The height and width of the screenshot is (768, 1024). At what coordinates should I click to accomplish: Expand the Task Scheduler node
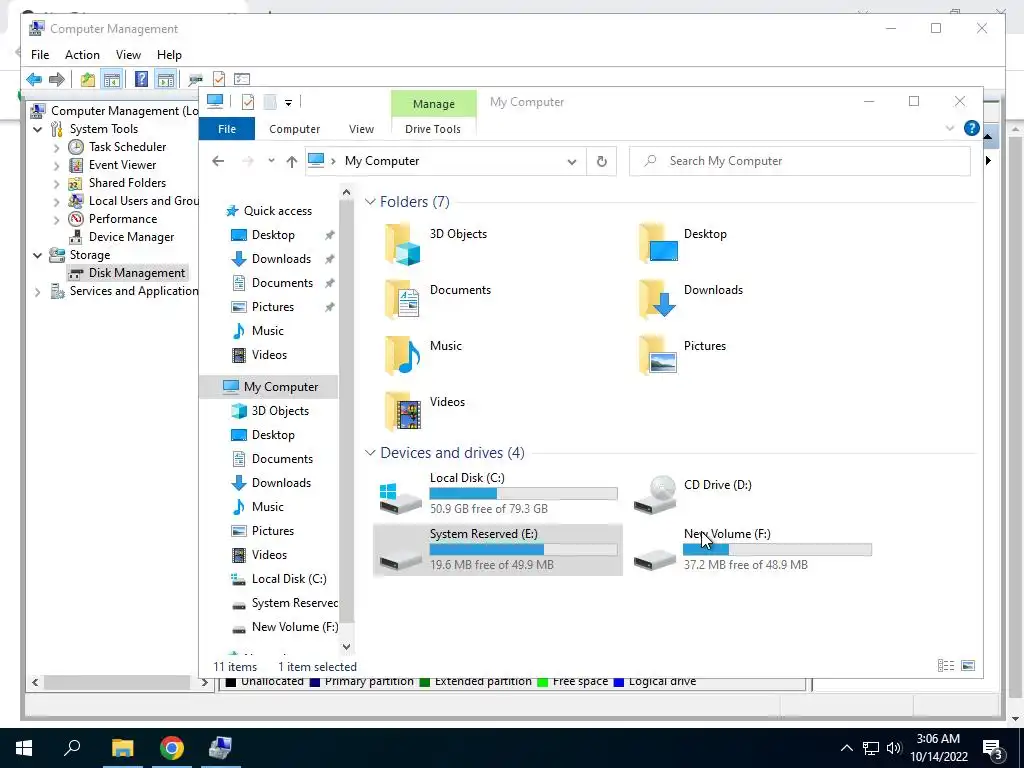click(x=57, y=148)
